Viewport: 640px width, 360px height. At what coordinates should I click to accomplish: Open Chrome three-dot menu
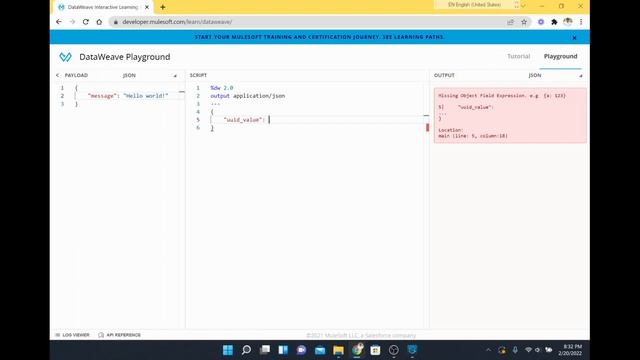click(581, 22)
